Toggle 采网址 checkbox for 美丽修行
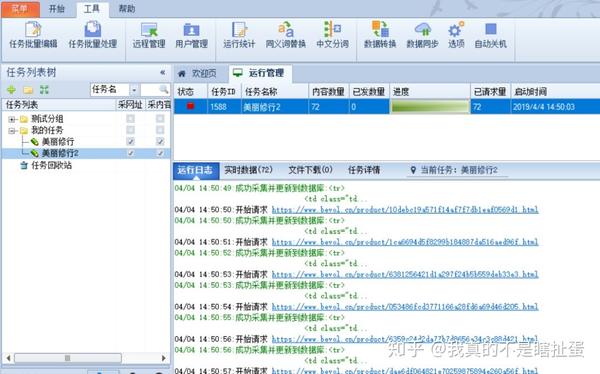This screenshot has height=374, width=600. tap(130, 142)
